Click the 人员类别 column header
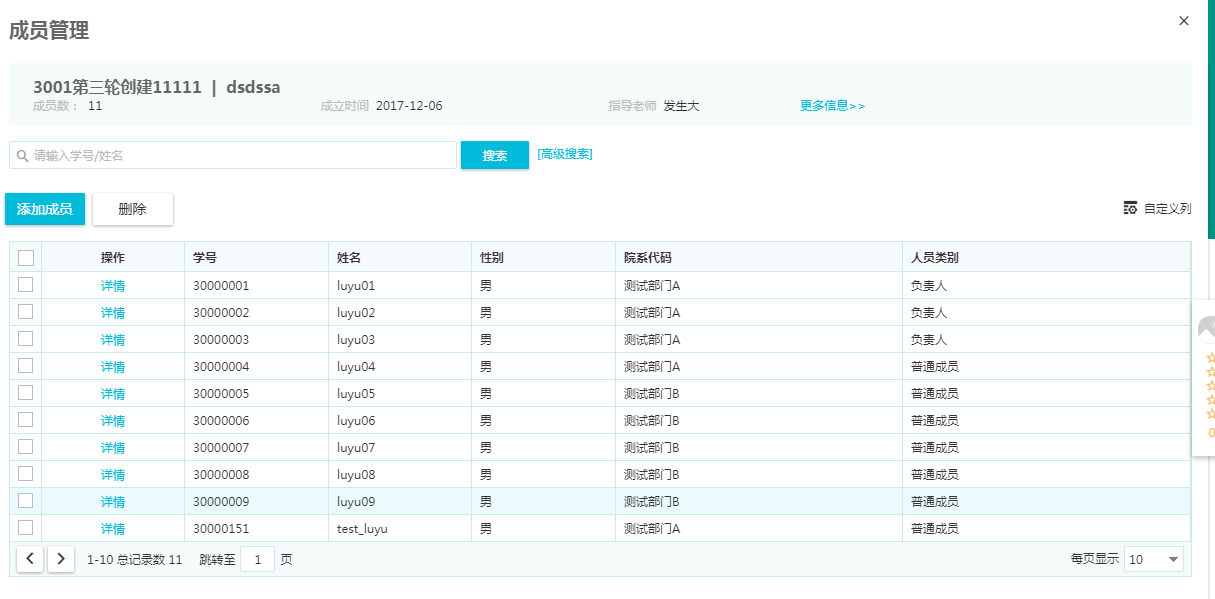The height and width of the screenshot is (599, 1215). pyautogui.click(x=1047, y=257)
